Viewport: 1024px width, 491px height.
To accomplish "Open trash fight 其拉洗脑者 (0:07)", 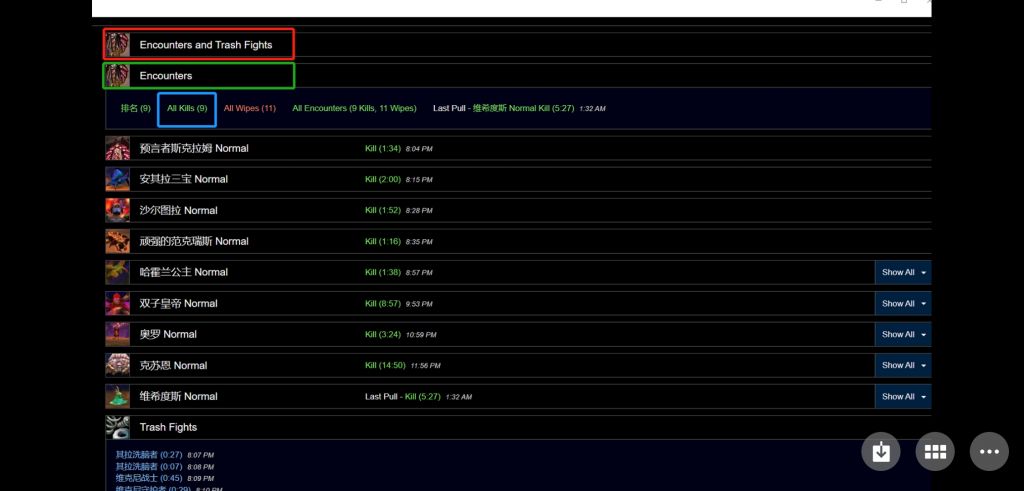I will click(x=149, y=466).
